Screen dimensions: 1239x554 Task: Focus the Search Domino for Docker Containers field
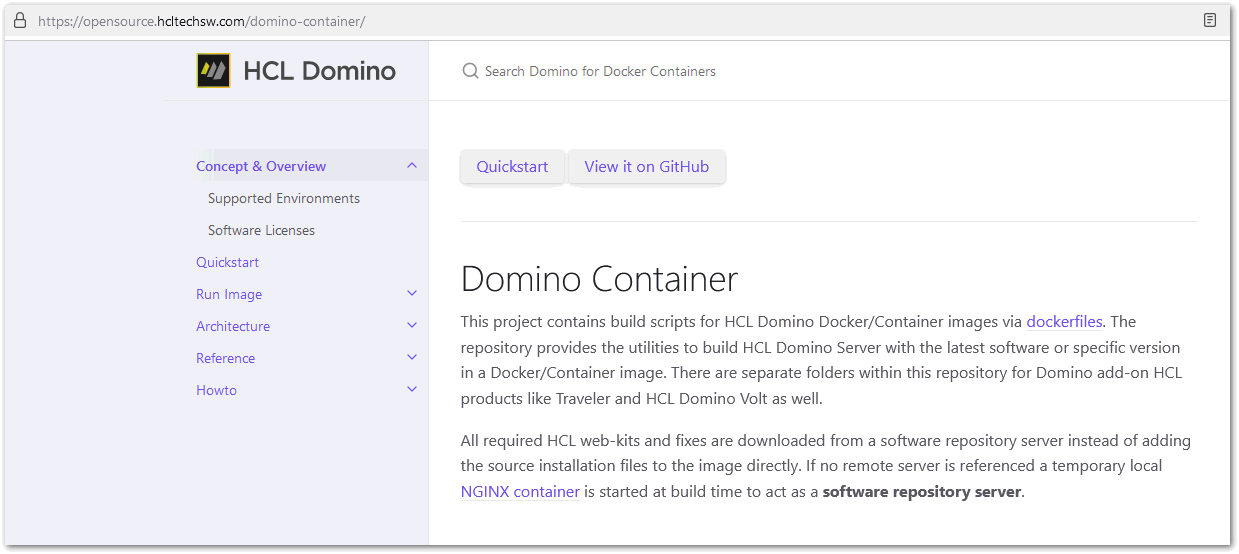[x=600, y=71]
